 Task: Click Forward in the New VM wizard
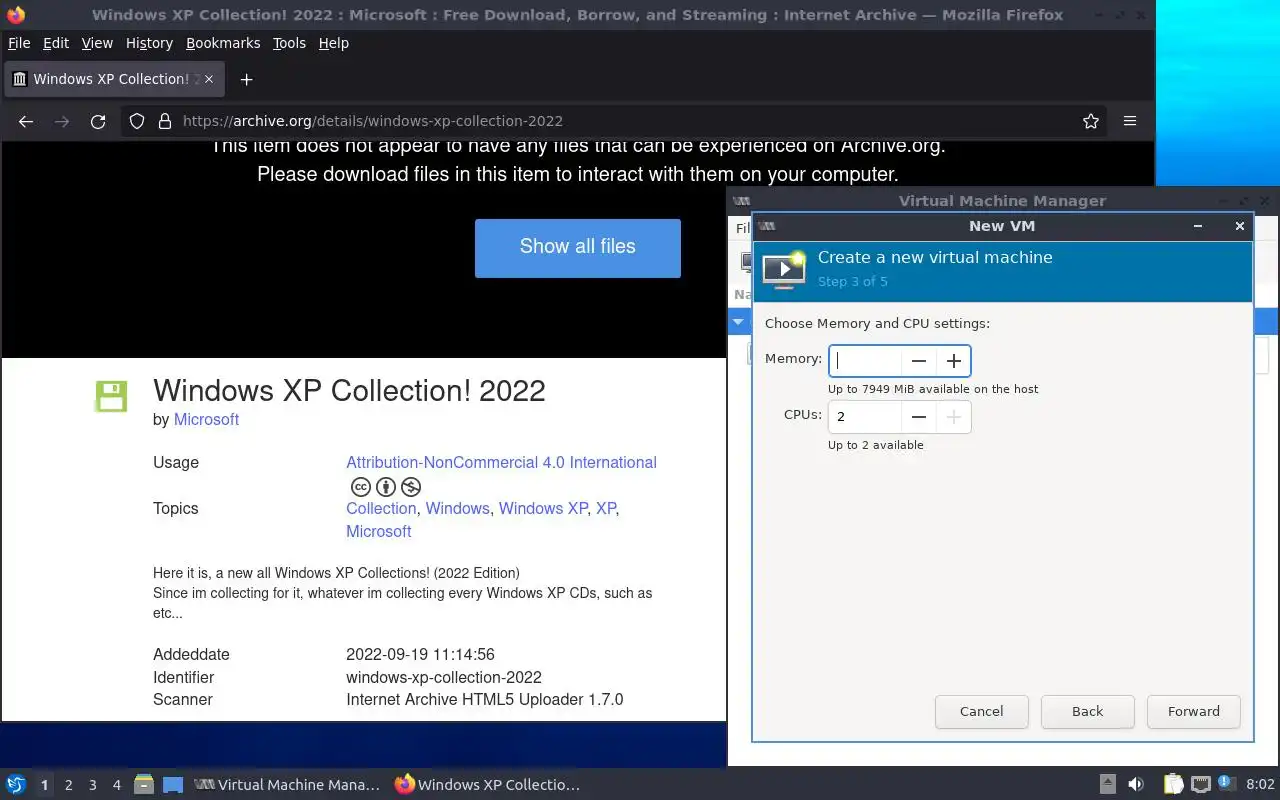pyautogui.click(x=1194, y=712)
